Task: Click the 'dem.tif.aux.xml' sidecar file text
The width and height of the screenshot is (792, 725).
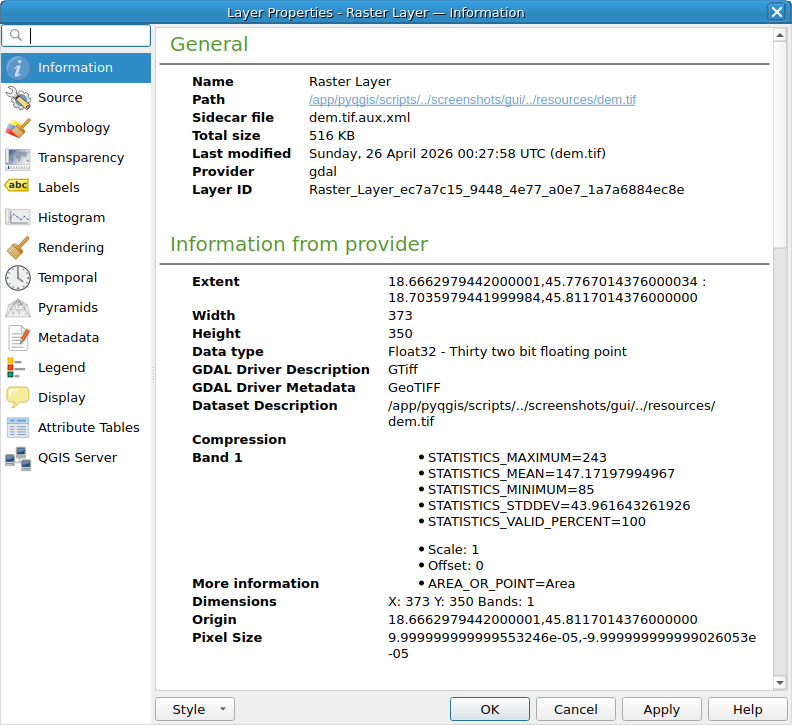Action: (359, 118)
